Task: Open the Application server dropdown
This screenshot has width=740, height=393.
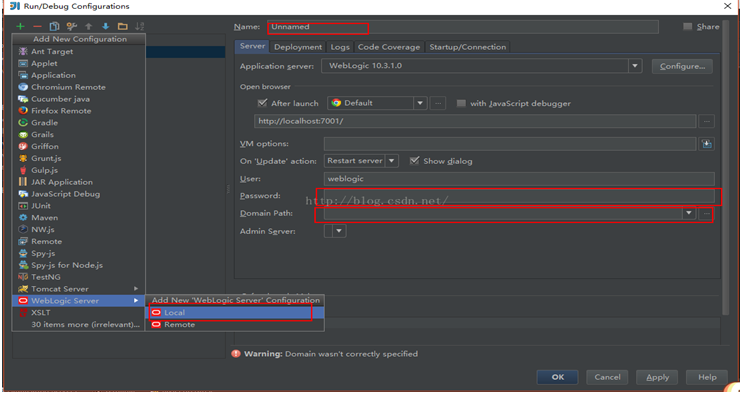Action: pos(635,66)
